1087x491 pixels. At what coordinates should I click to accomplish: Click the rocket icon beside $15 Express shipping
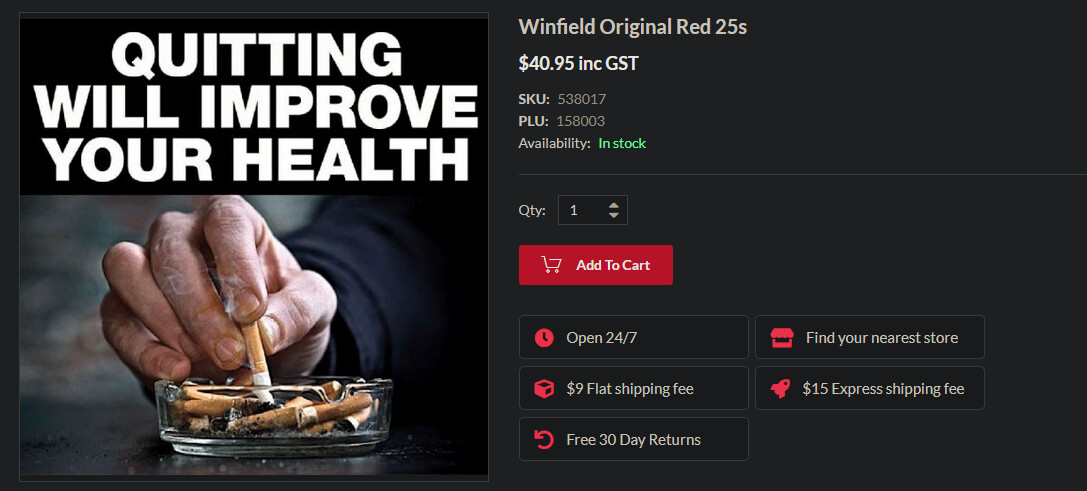coord(781,388)
